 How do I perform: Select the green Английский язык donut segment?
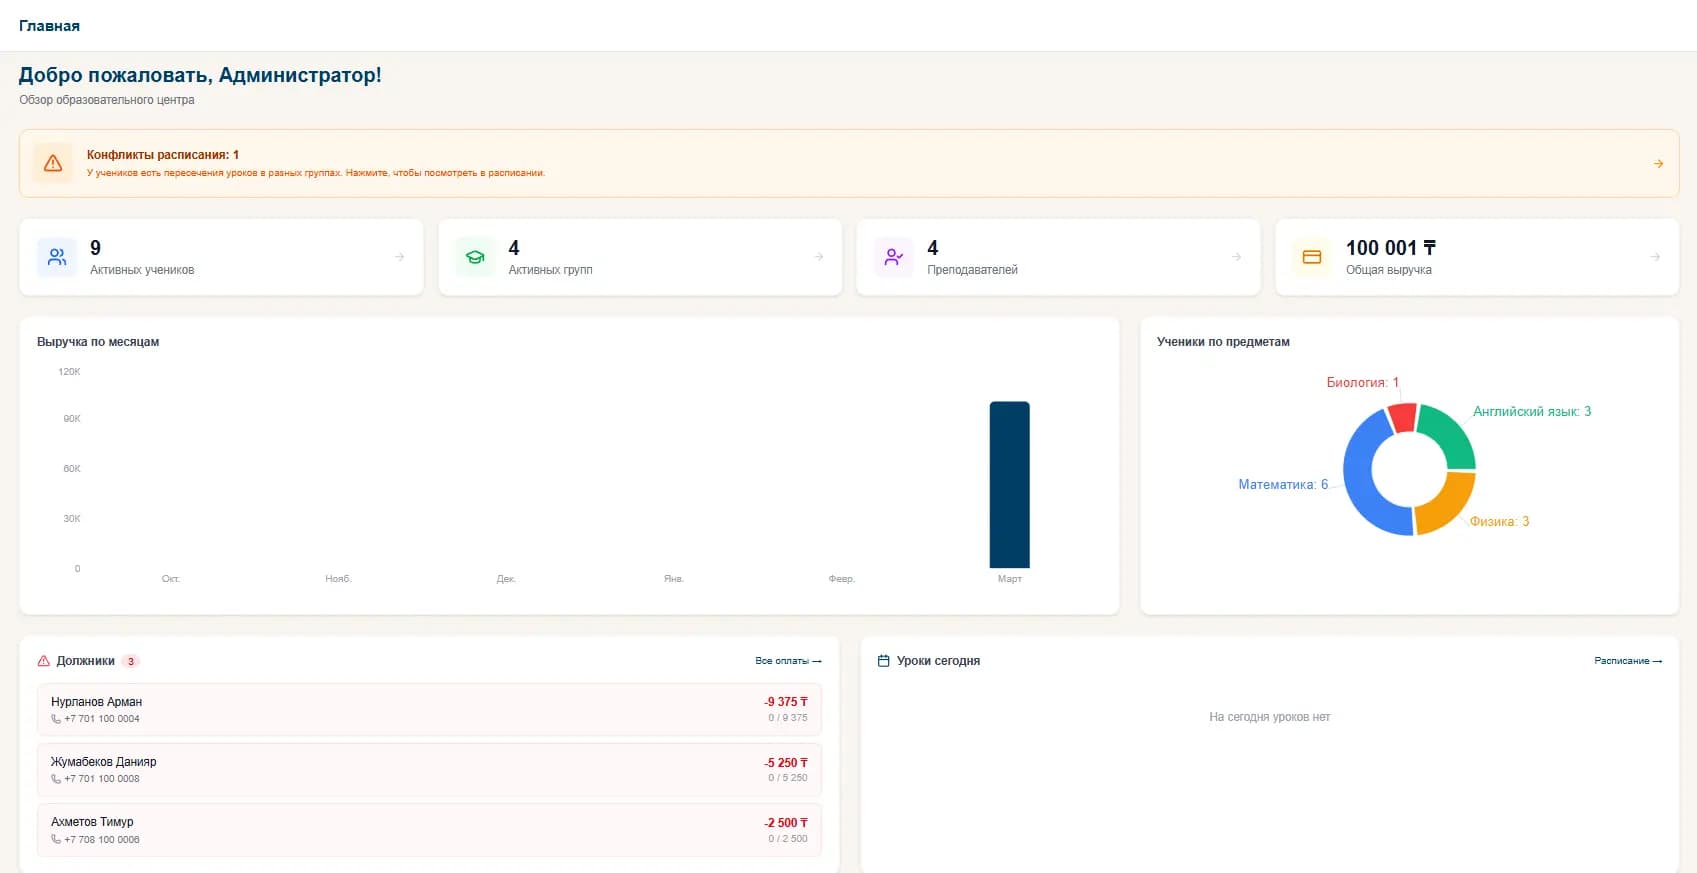[x=1451, y=433]
